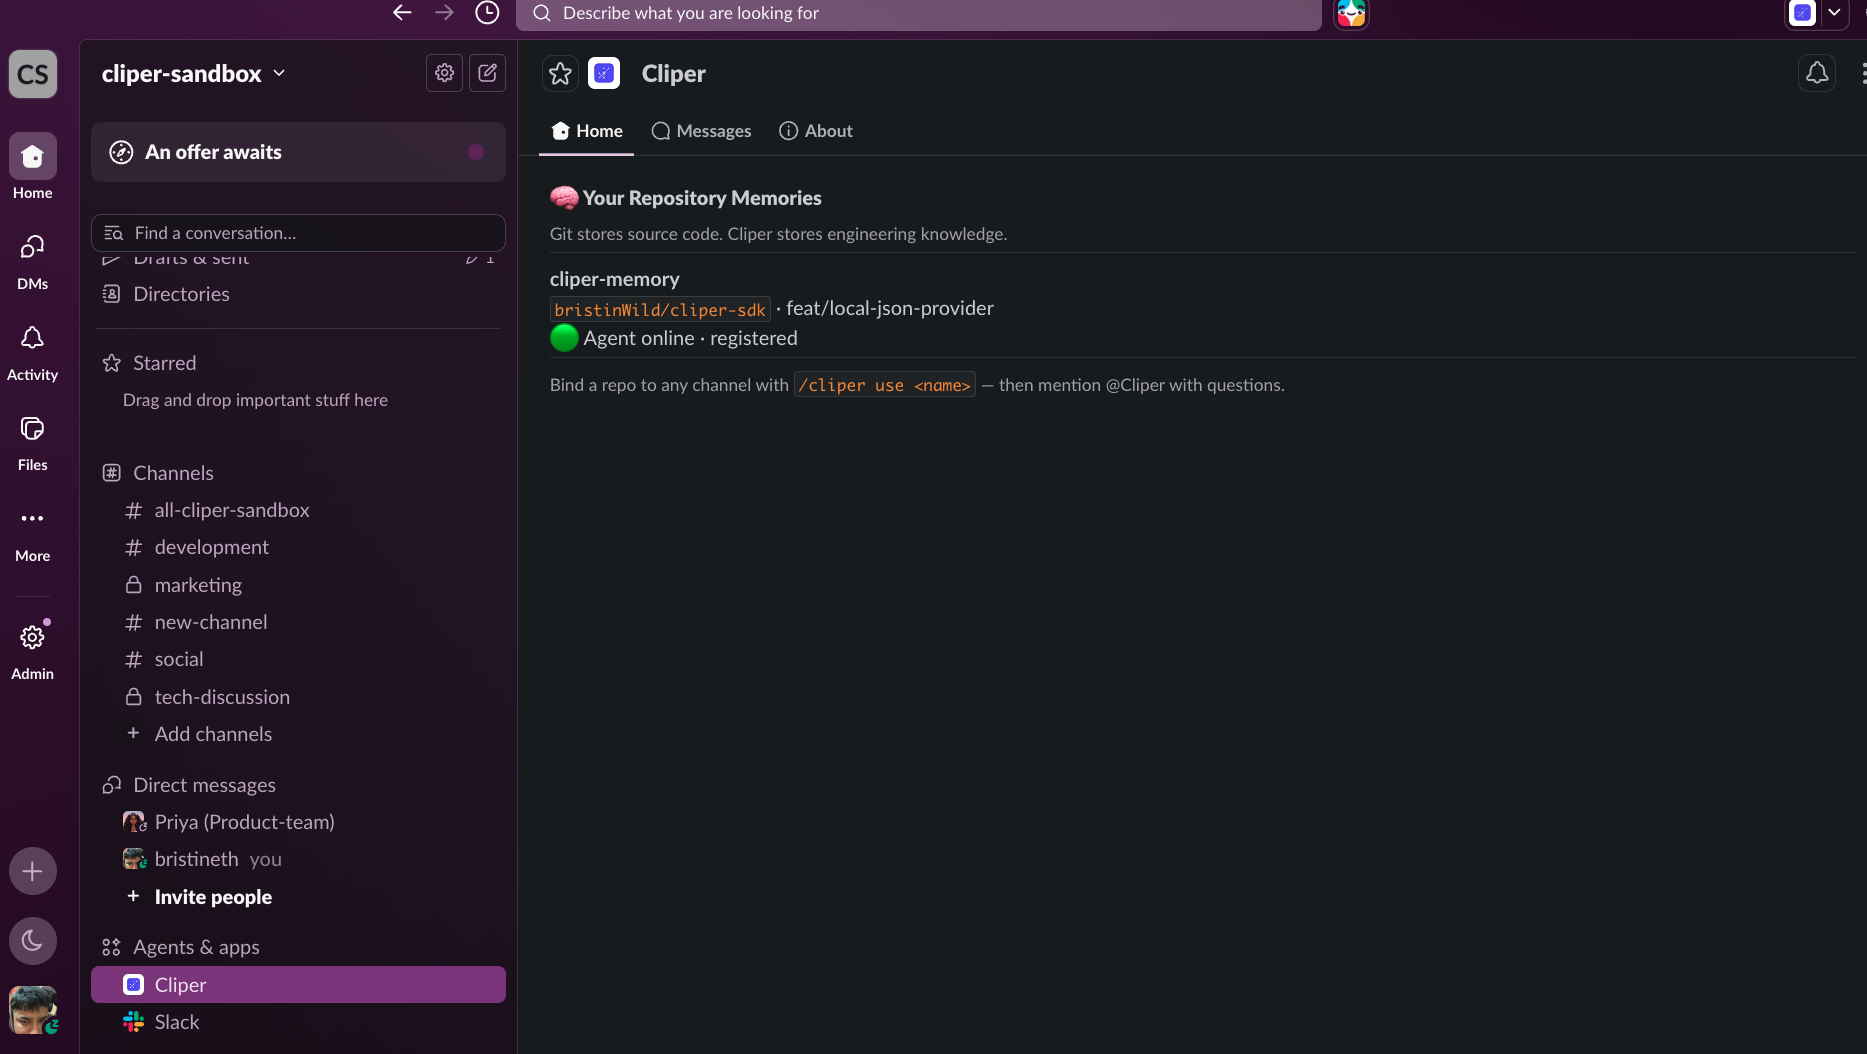1867x1054 pixels.
Task: Compose a new message with pencil icon
Action: pyautogui.click(x=488, y=73)
